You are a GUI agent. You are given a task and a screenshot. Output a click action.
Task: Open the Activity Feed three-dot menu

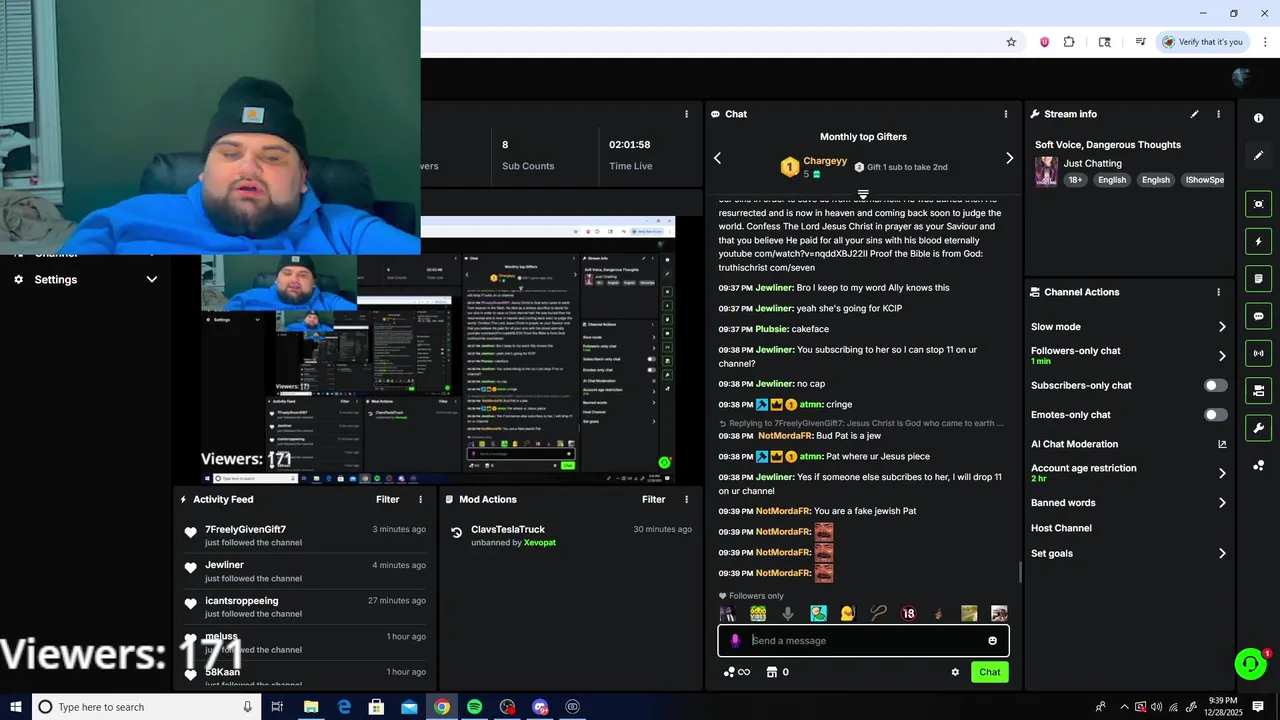(x=420, y=499)
